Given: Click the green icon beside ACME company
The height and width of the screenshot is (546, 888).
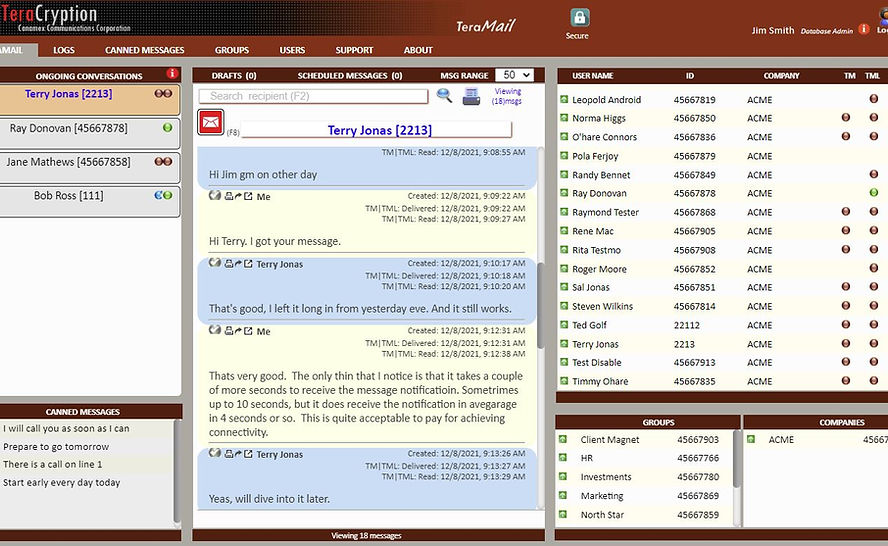Looking at the screenshot, I should [751, 439].
